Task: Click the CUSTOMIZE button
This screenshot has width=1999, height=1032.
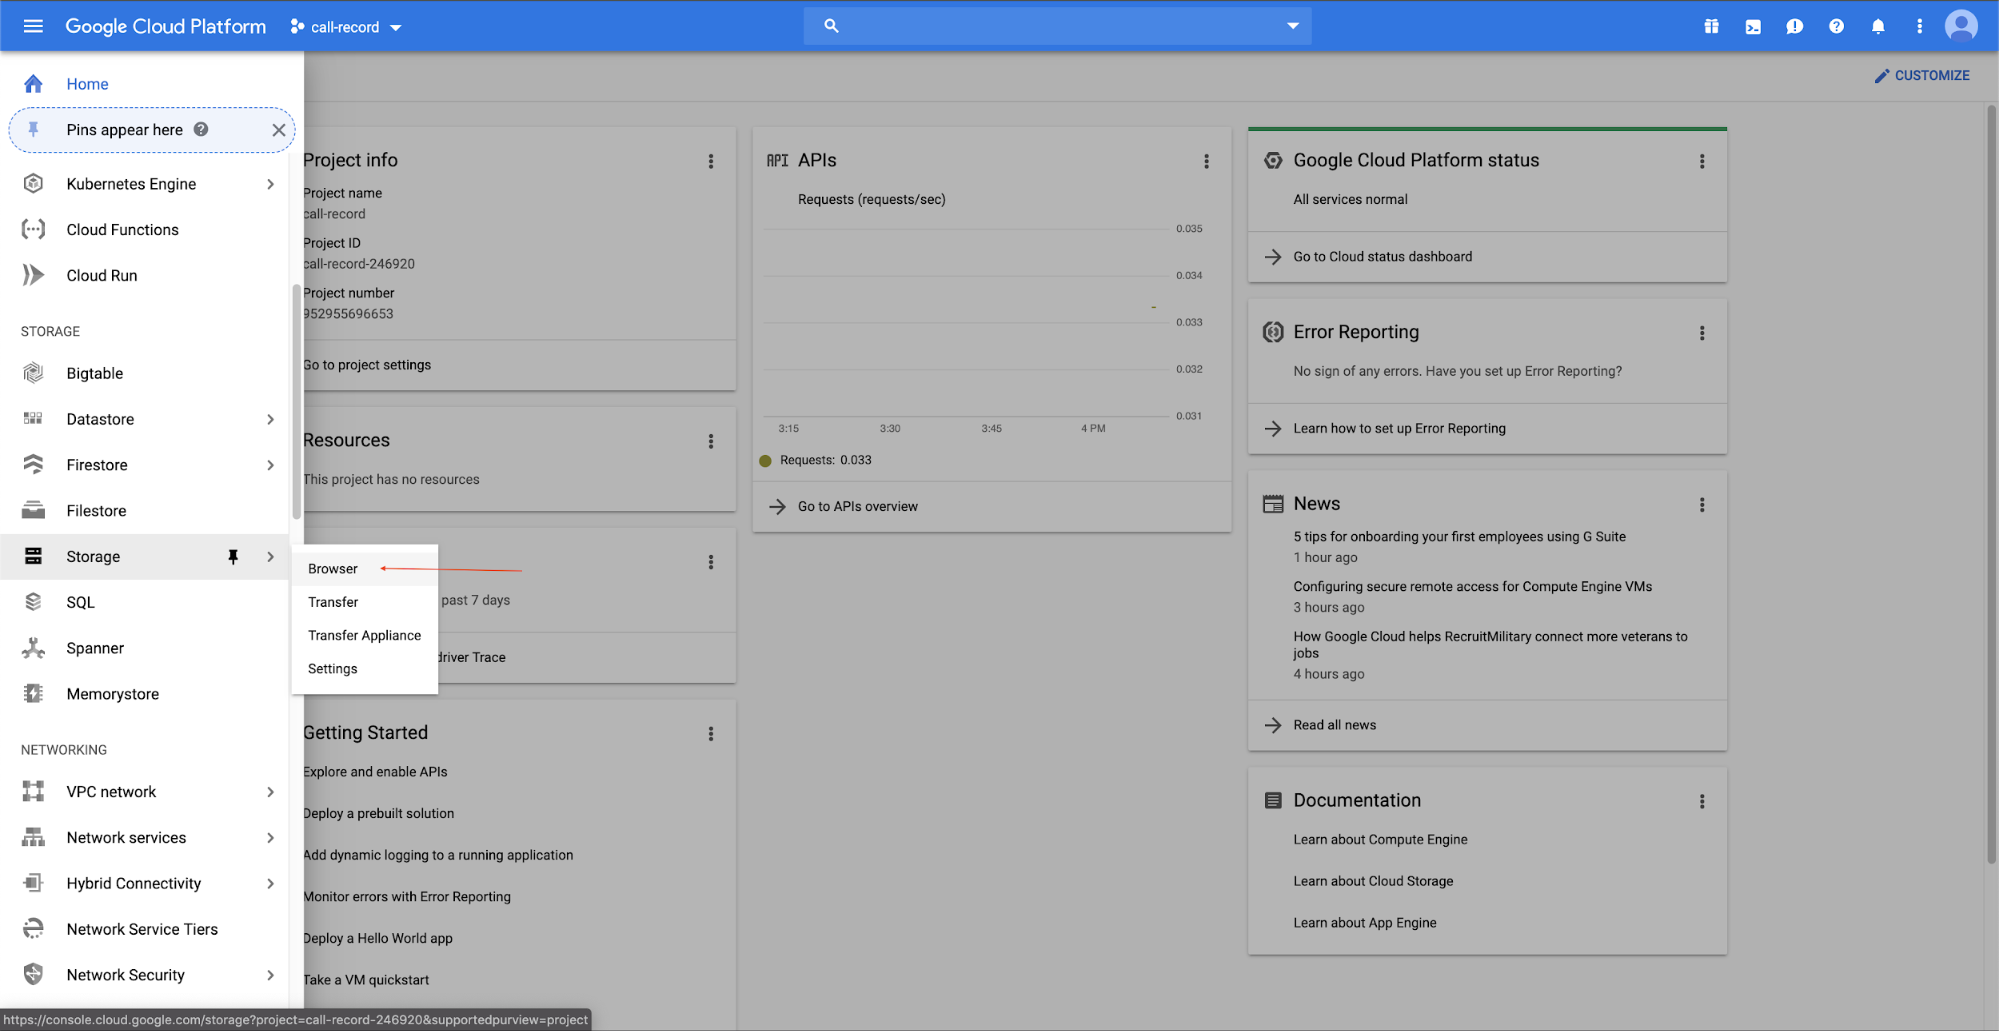Action: coord(1922,76)
